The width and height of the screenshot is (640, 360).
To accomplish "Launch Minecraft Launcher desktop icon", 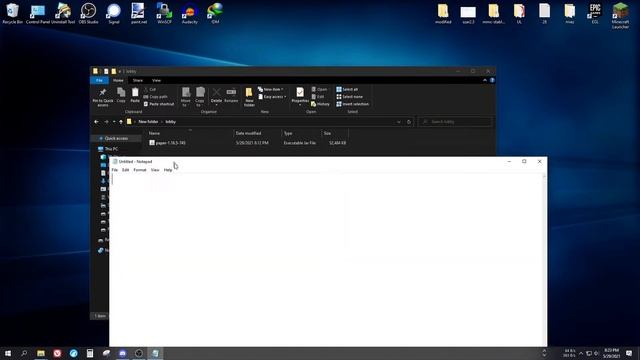I will tap(620, 16).
